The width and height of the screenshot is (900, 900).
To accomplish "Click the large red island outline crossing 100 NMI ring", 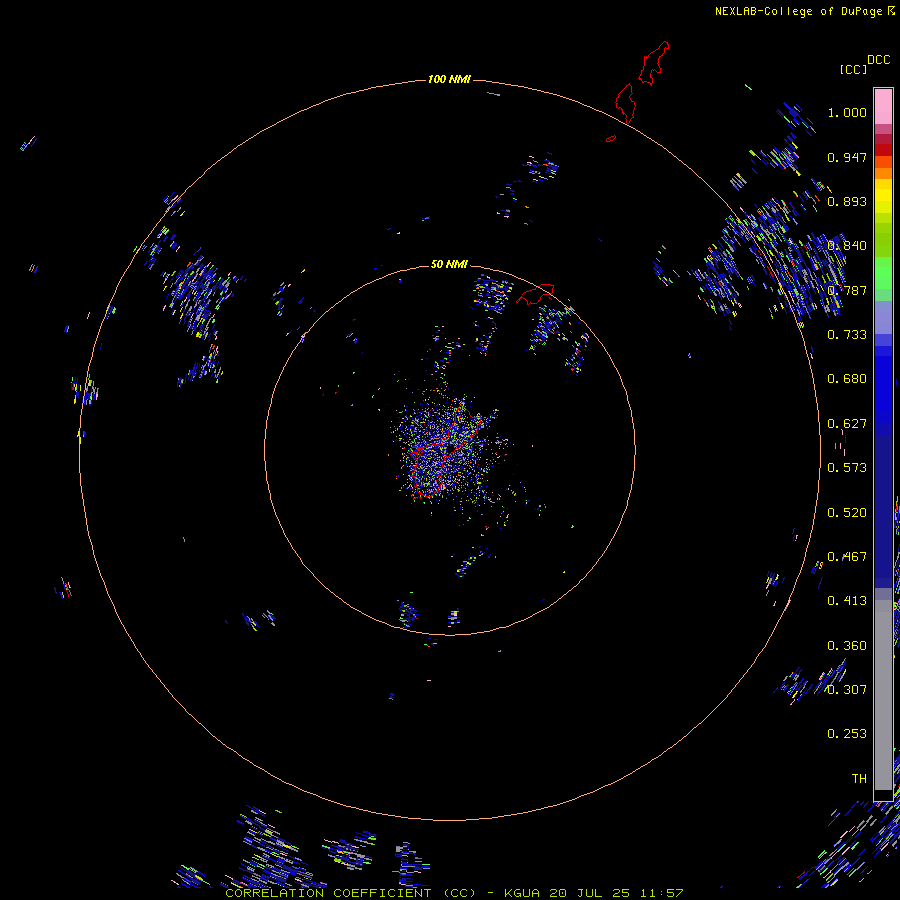I will tap(626, 103).
